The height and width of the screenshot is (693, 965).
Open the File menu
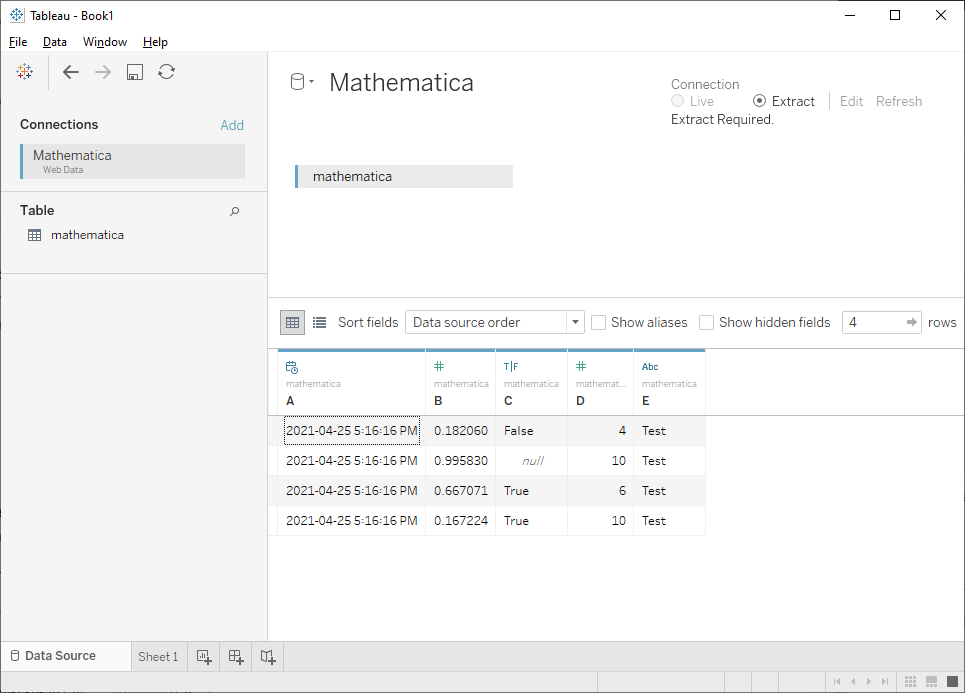click(18, 42)
